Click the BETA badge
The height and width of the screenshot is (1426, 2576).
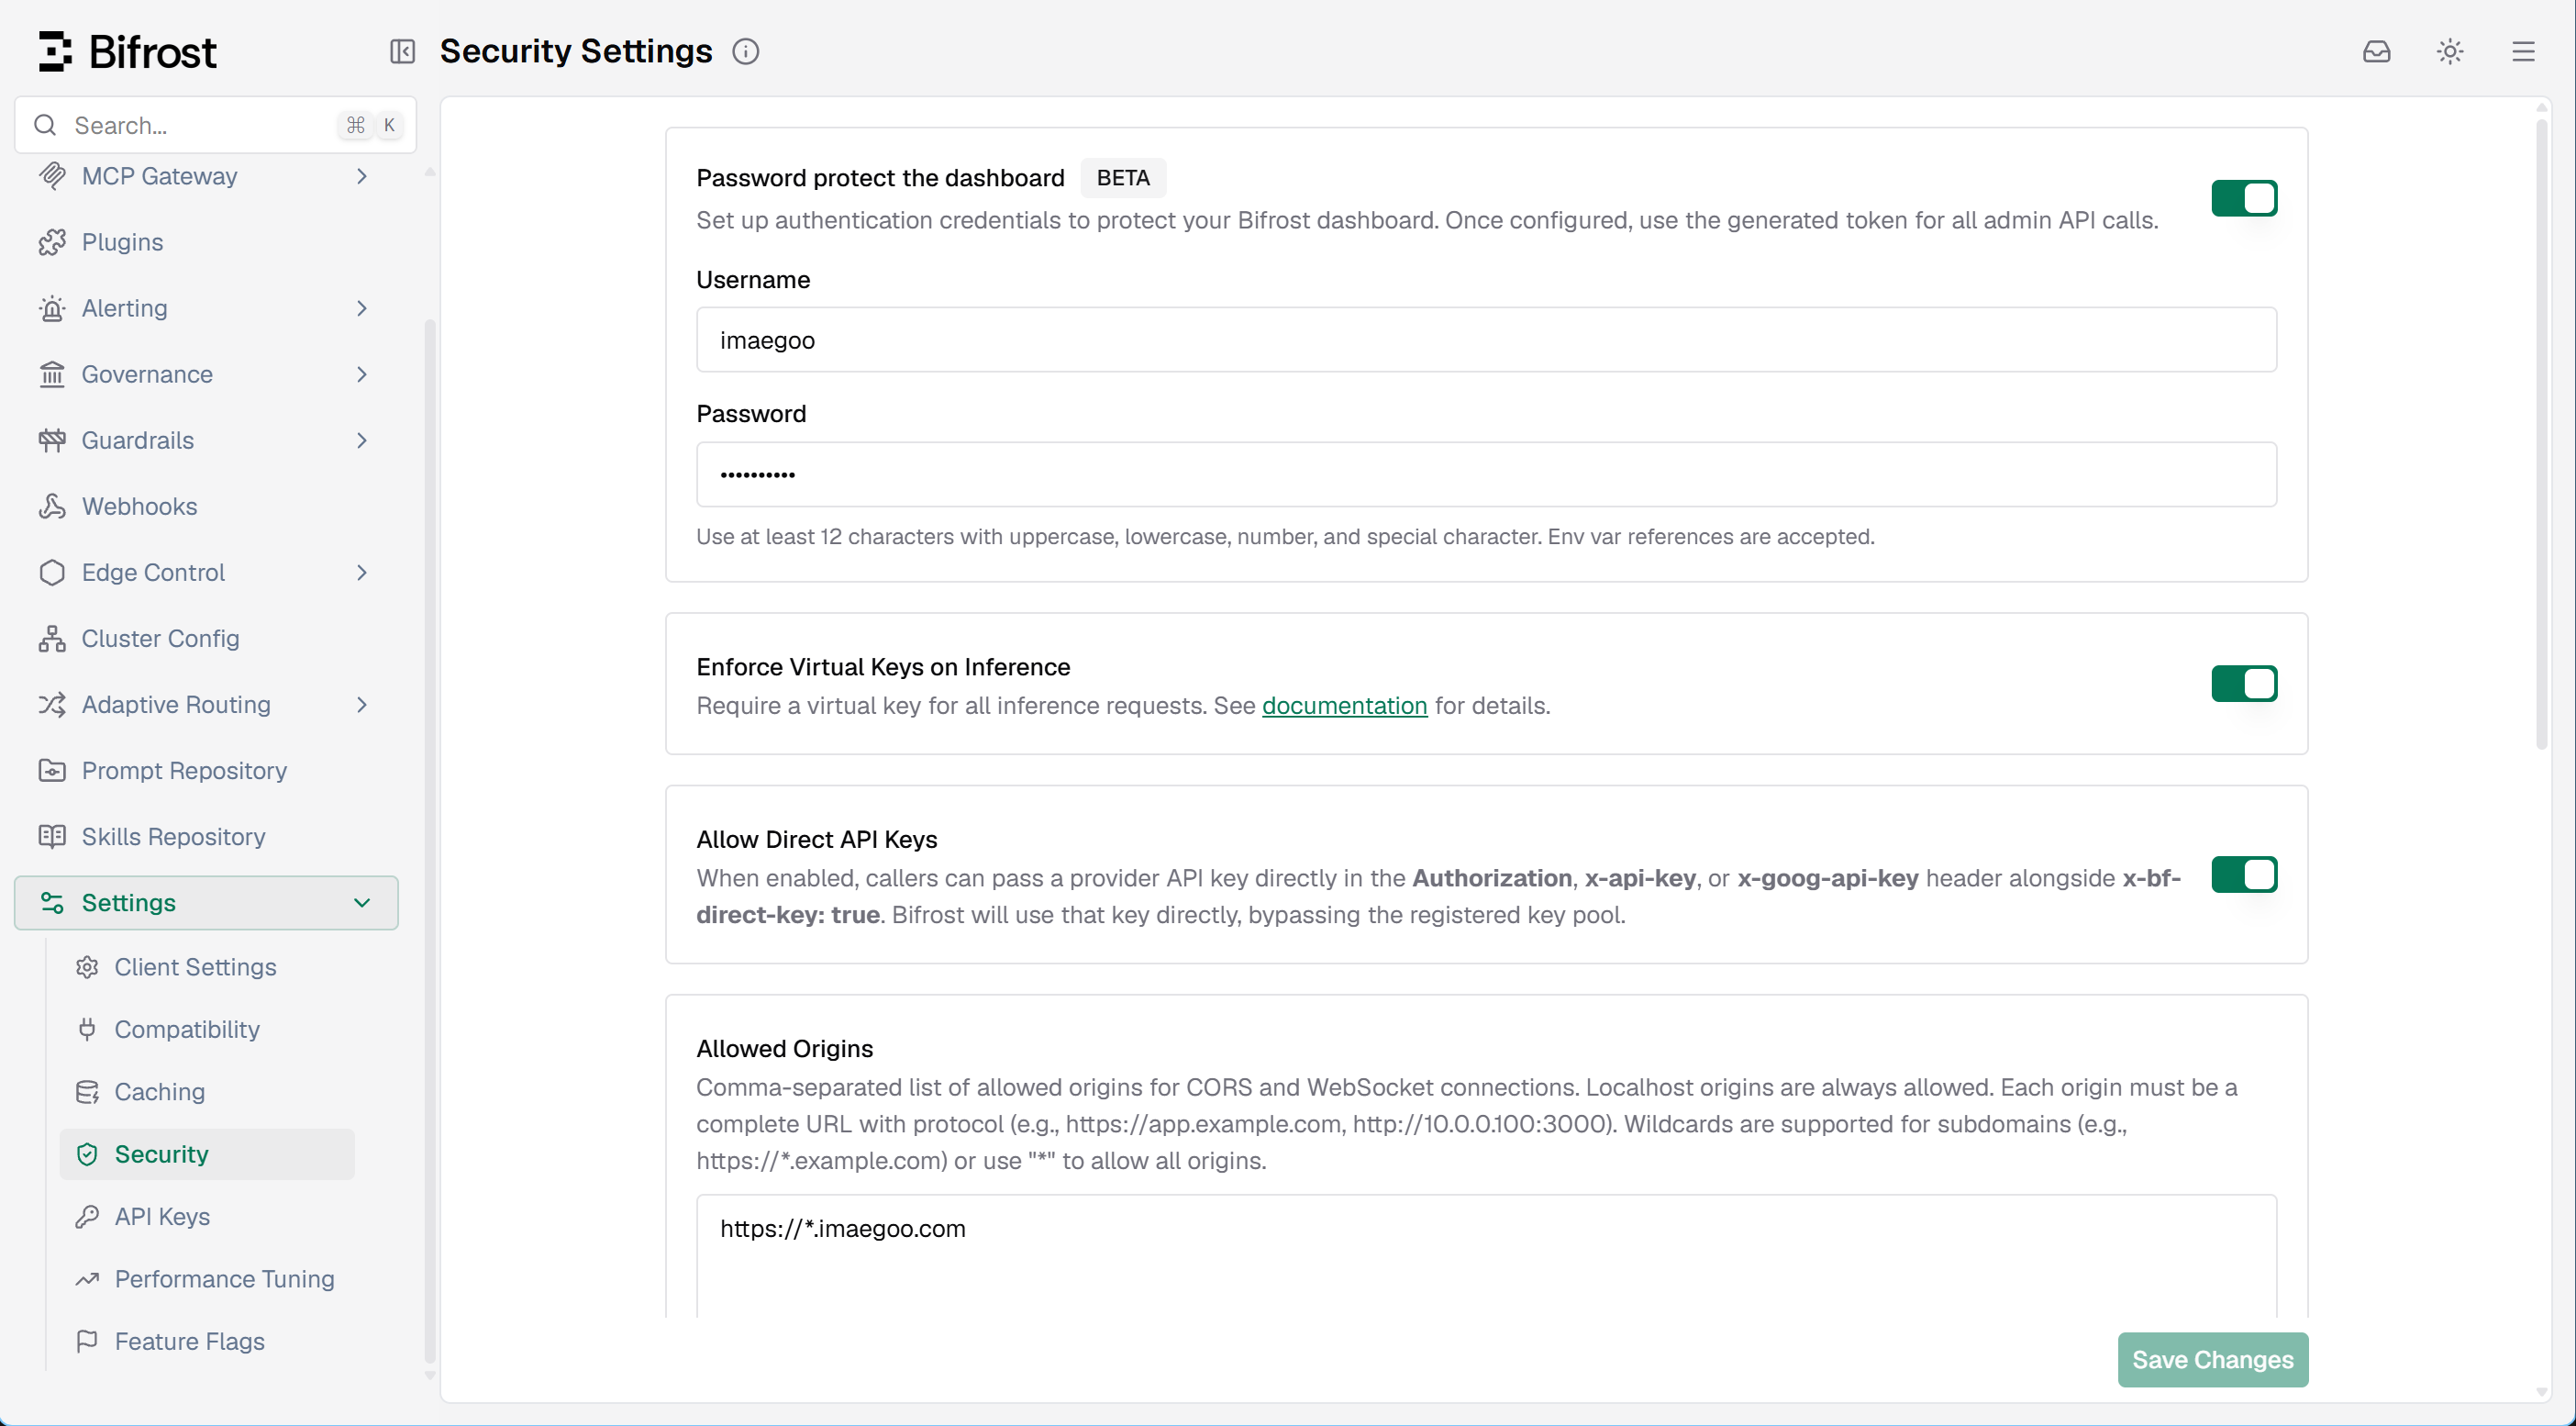point(1123,178)
